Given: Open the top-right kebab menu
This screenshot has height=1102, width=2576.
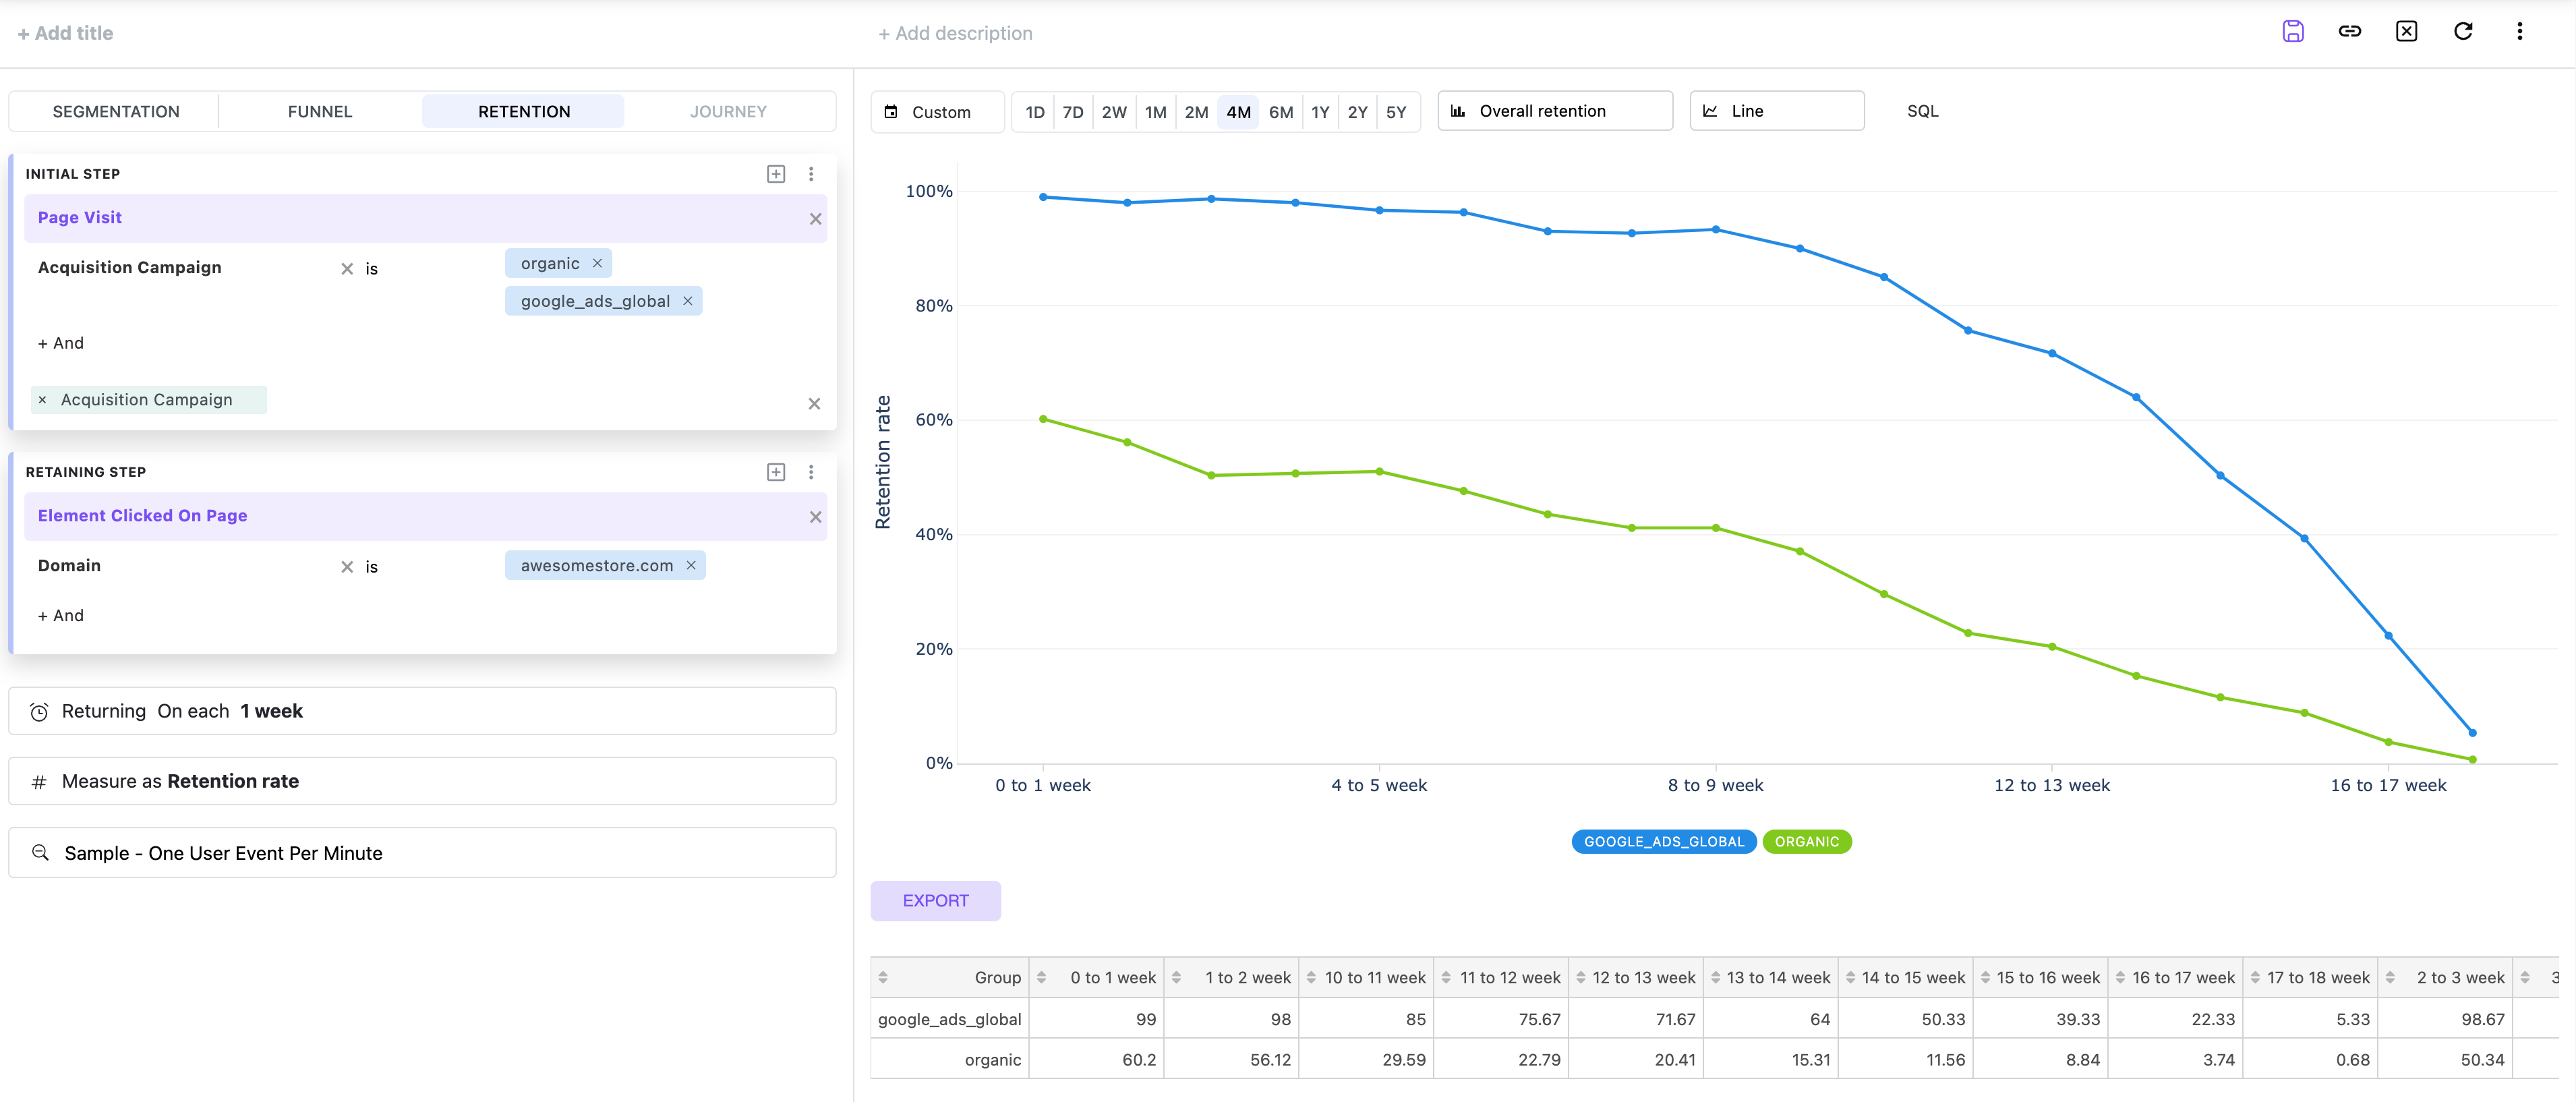Looking at the screenshot, I should pos(2519,31).
